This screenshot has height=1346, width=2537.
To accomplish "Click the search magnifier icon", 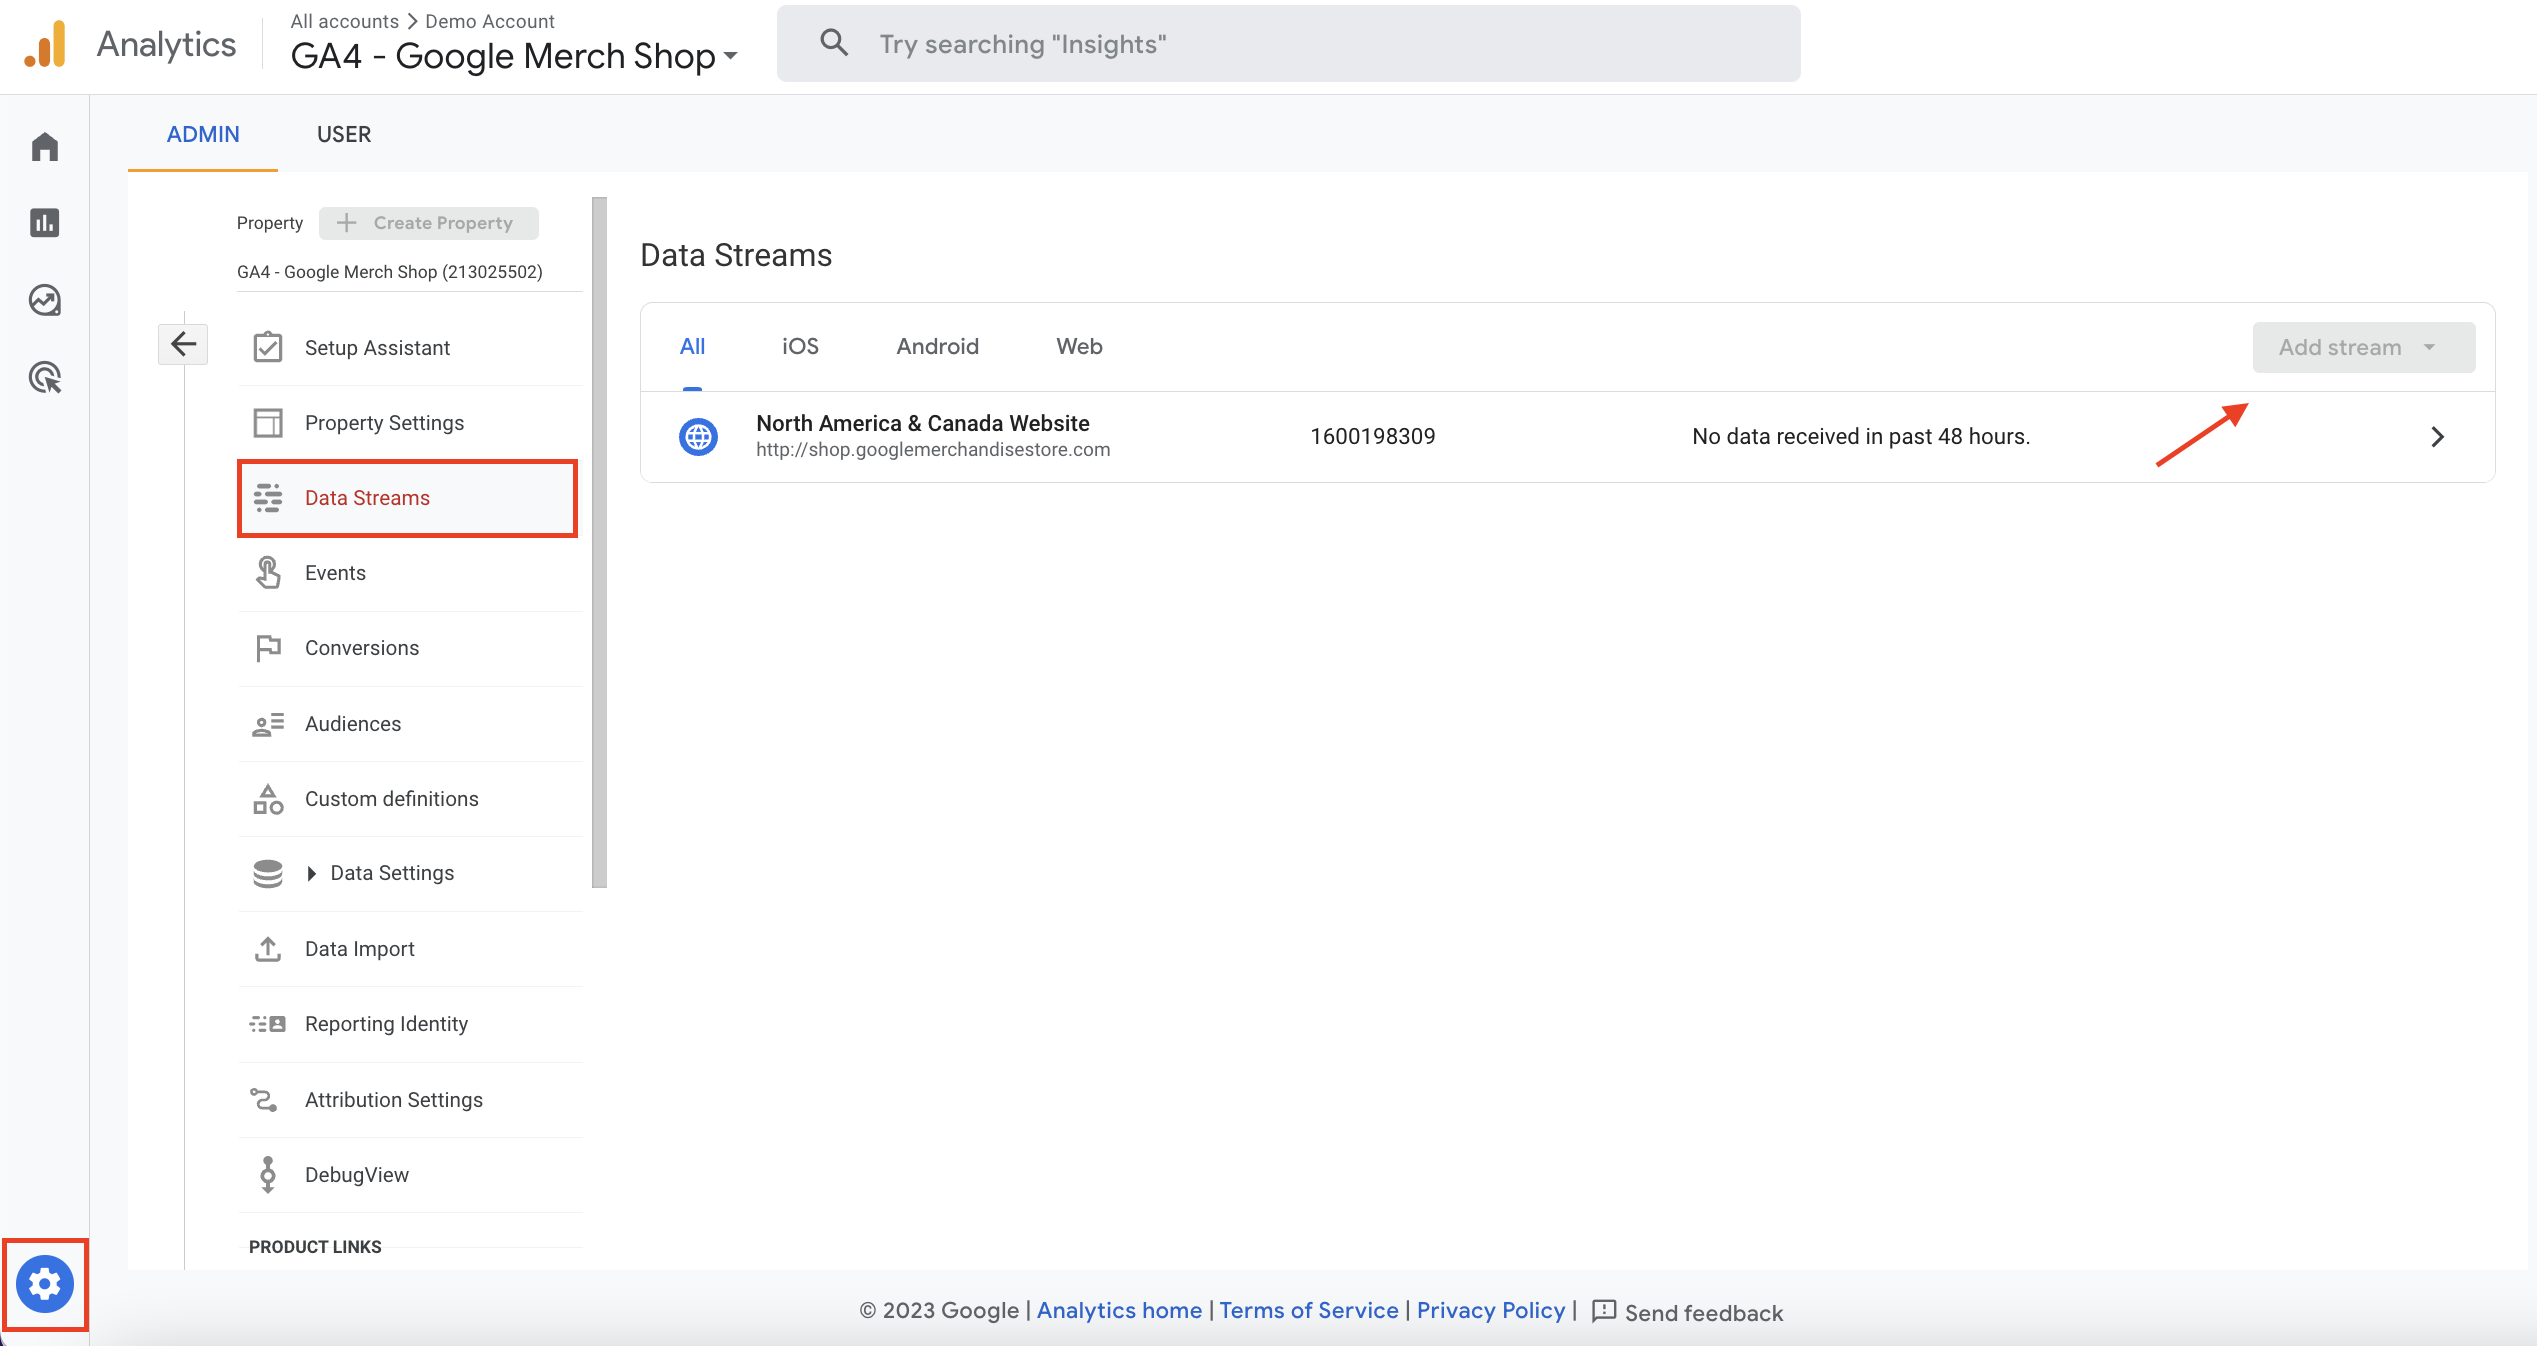I will coord(834,43).
